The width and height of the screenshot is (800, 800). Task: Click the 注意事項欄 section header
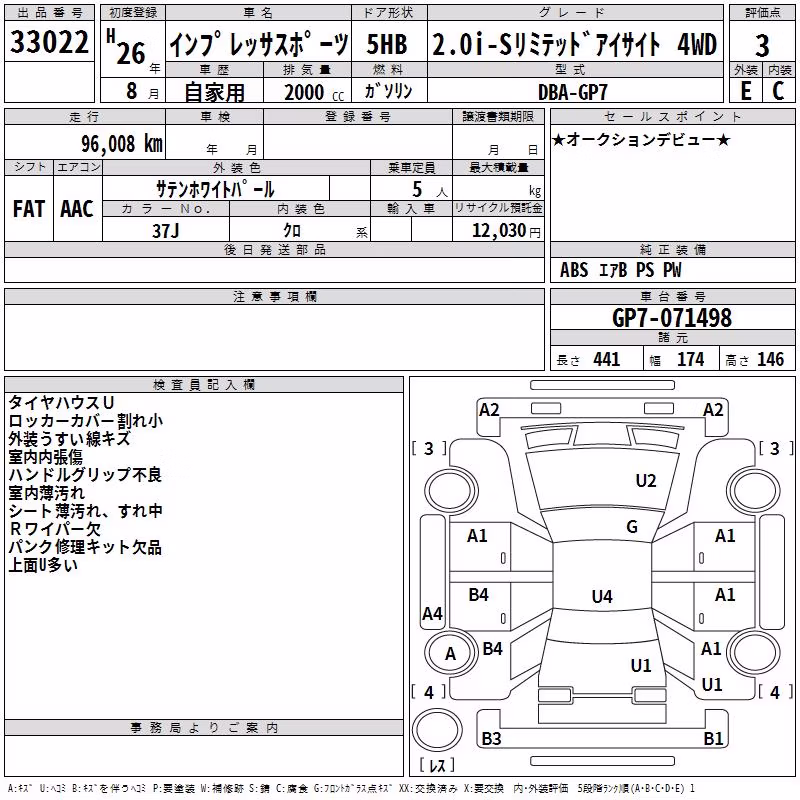point(274,296)
